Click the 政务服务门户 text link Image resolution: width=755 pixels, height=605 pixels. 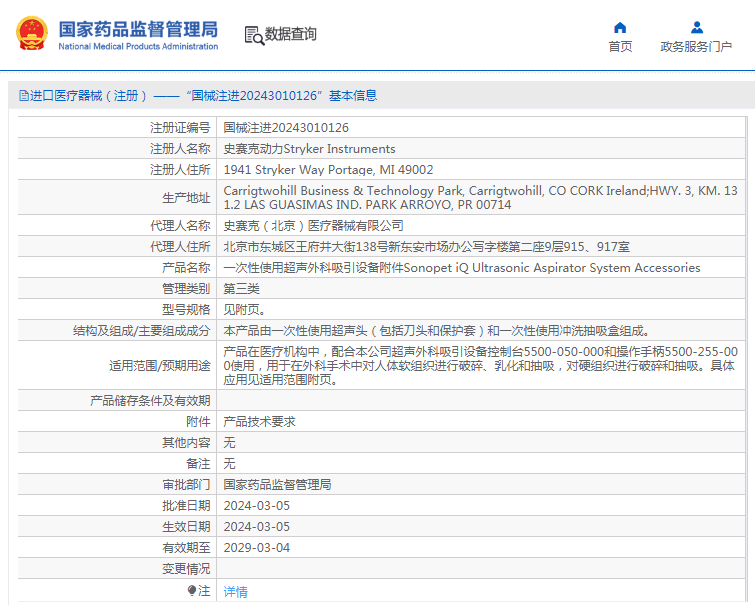(696, 46)
